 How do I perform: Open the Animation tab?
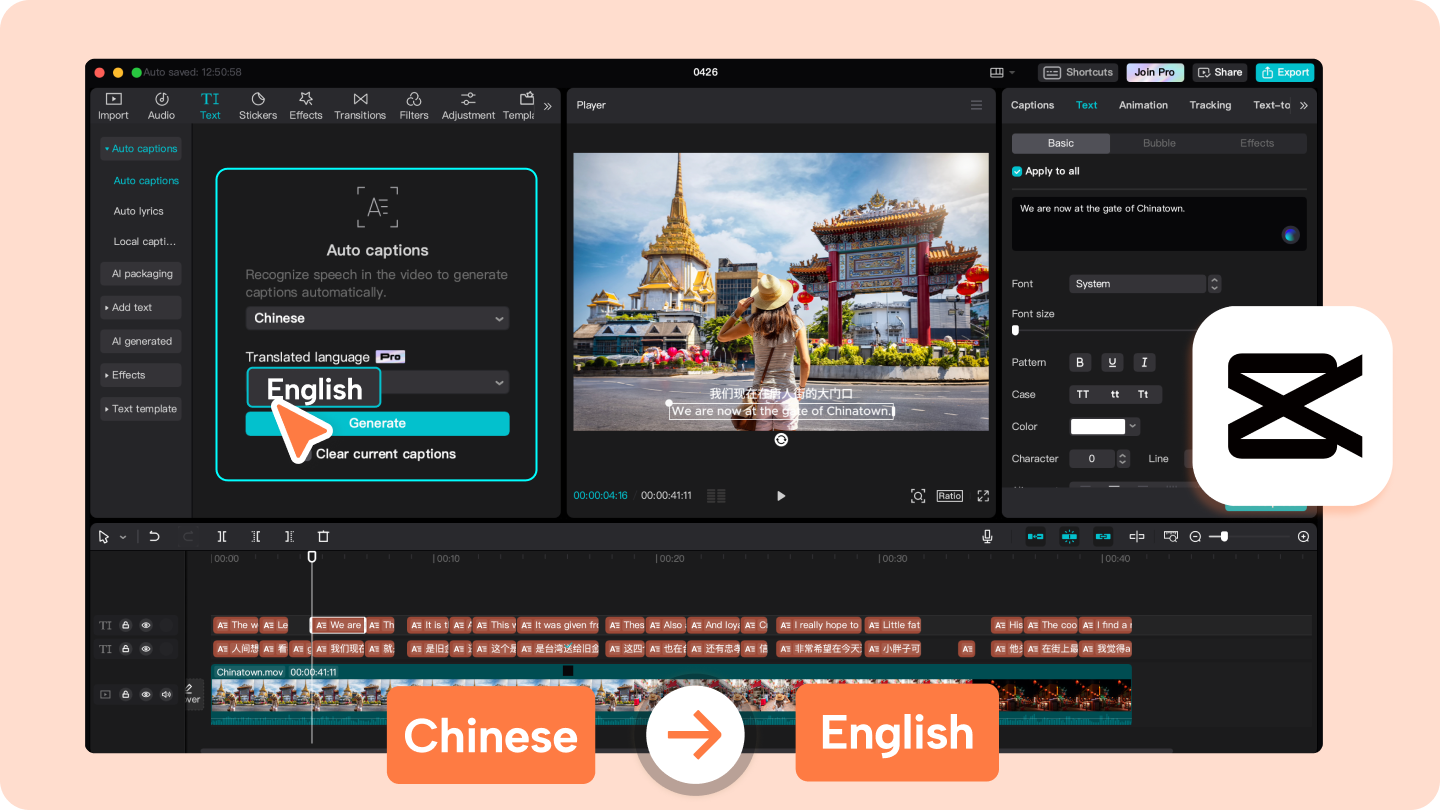tap(1143, 105)
